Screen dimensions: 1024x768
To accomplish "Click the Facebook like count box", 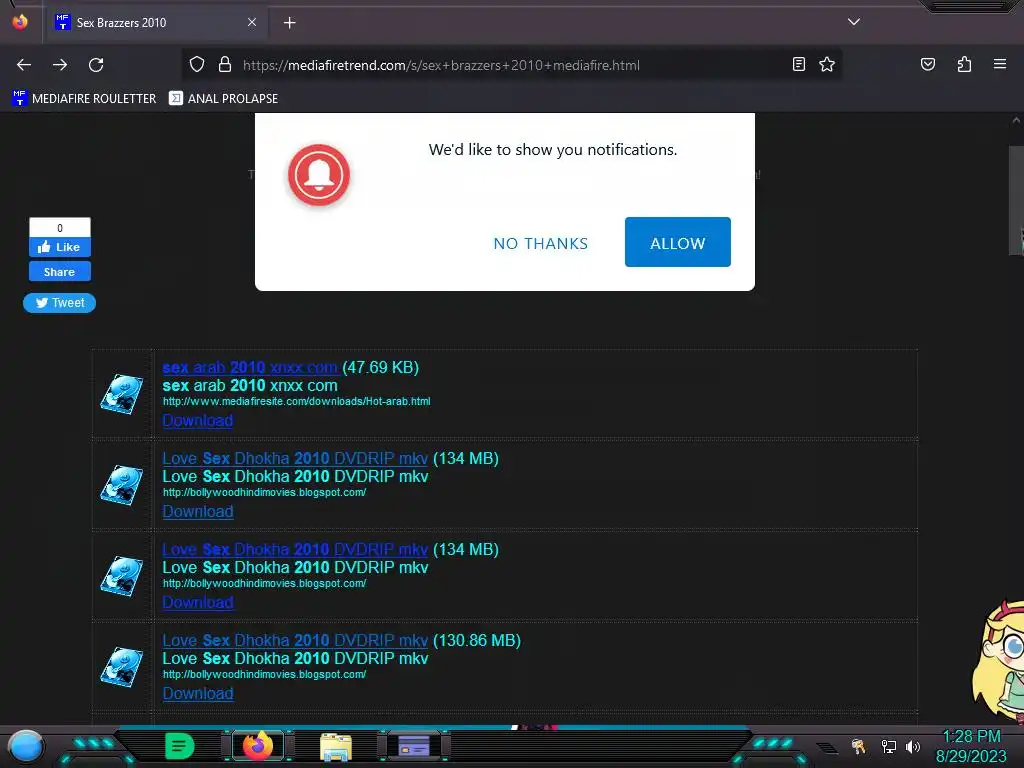I will [x=59, y=228].
